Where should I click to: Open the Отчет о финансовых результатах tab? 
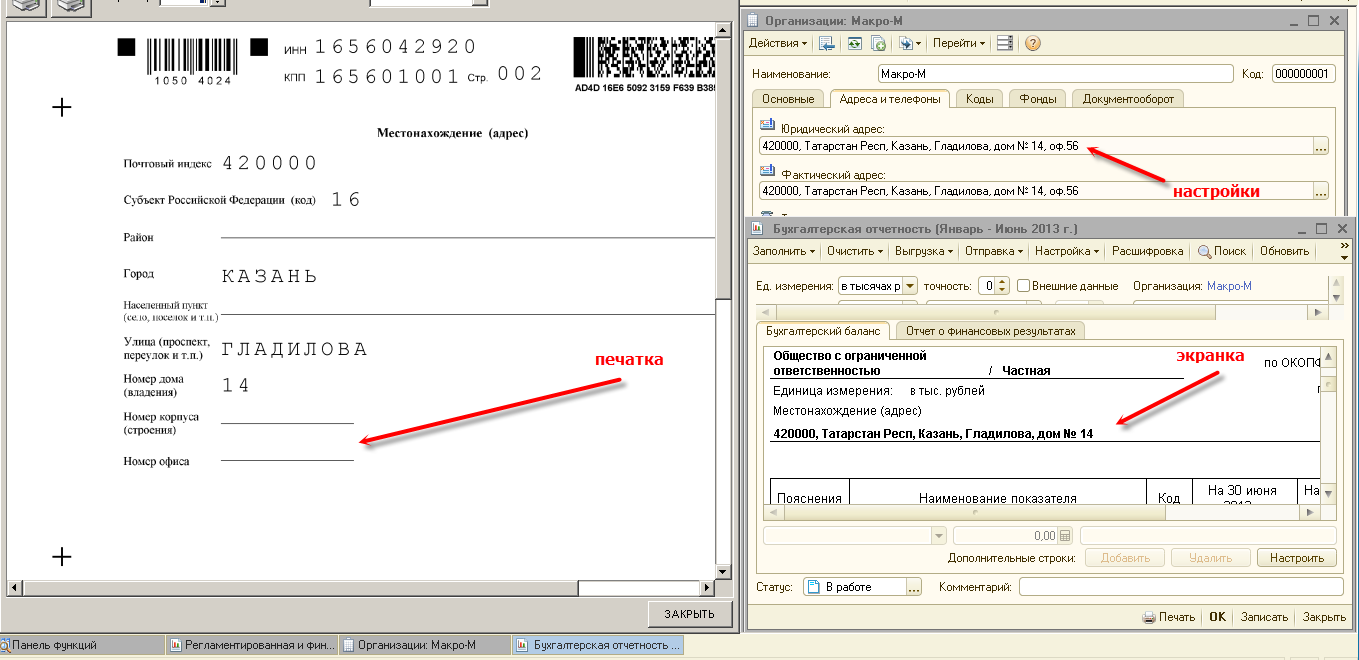[991, 331]
